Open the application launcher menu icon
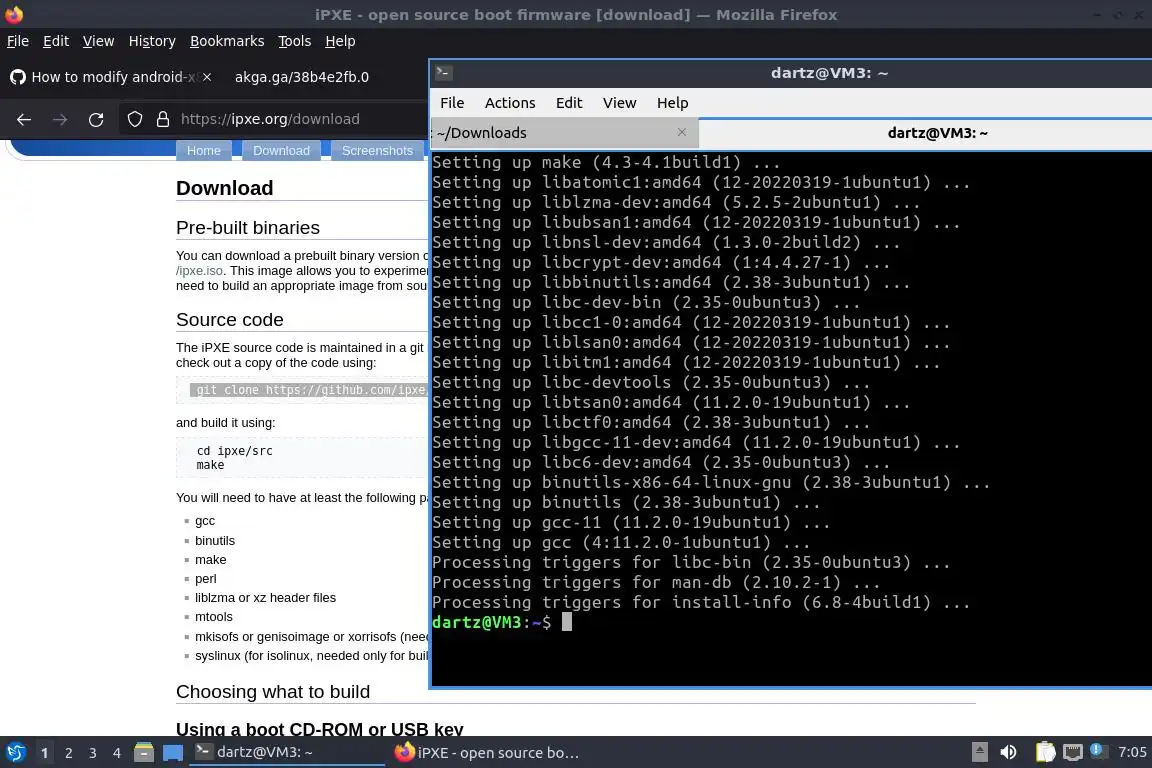1152x768 pixels. (x=16, y=752)
